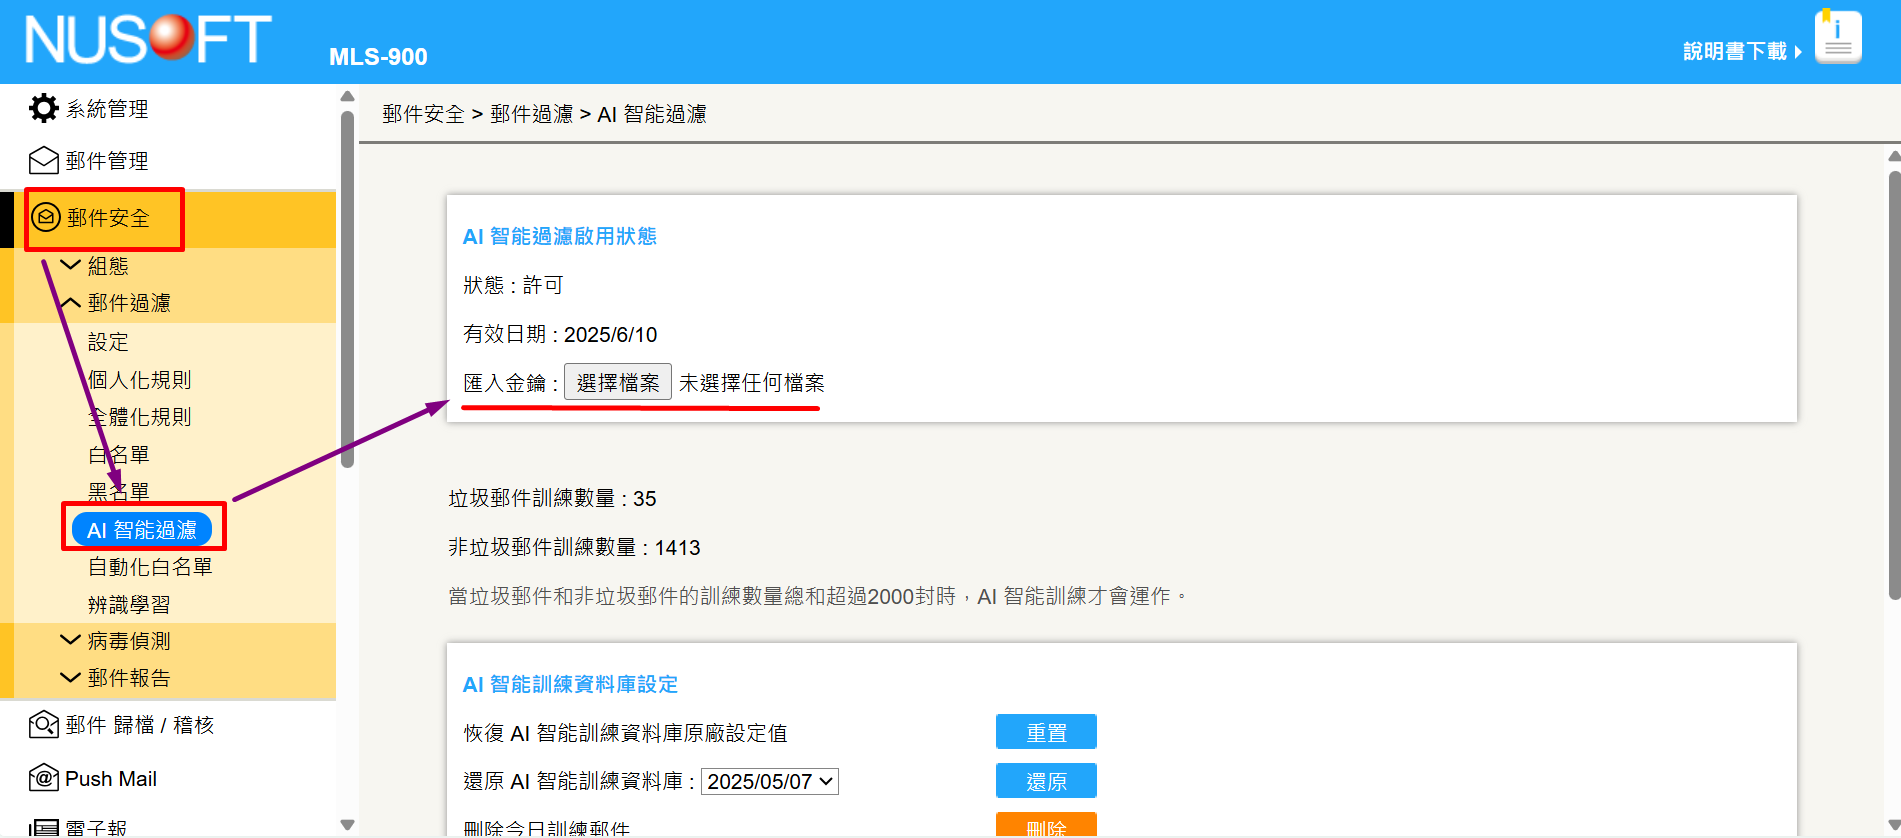The width and height of the screenshot is (1901, 838).
Task: Click the NUSOFT logo
Action: coord(148,40)
